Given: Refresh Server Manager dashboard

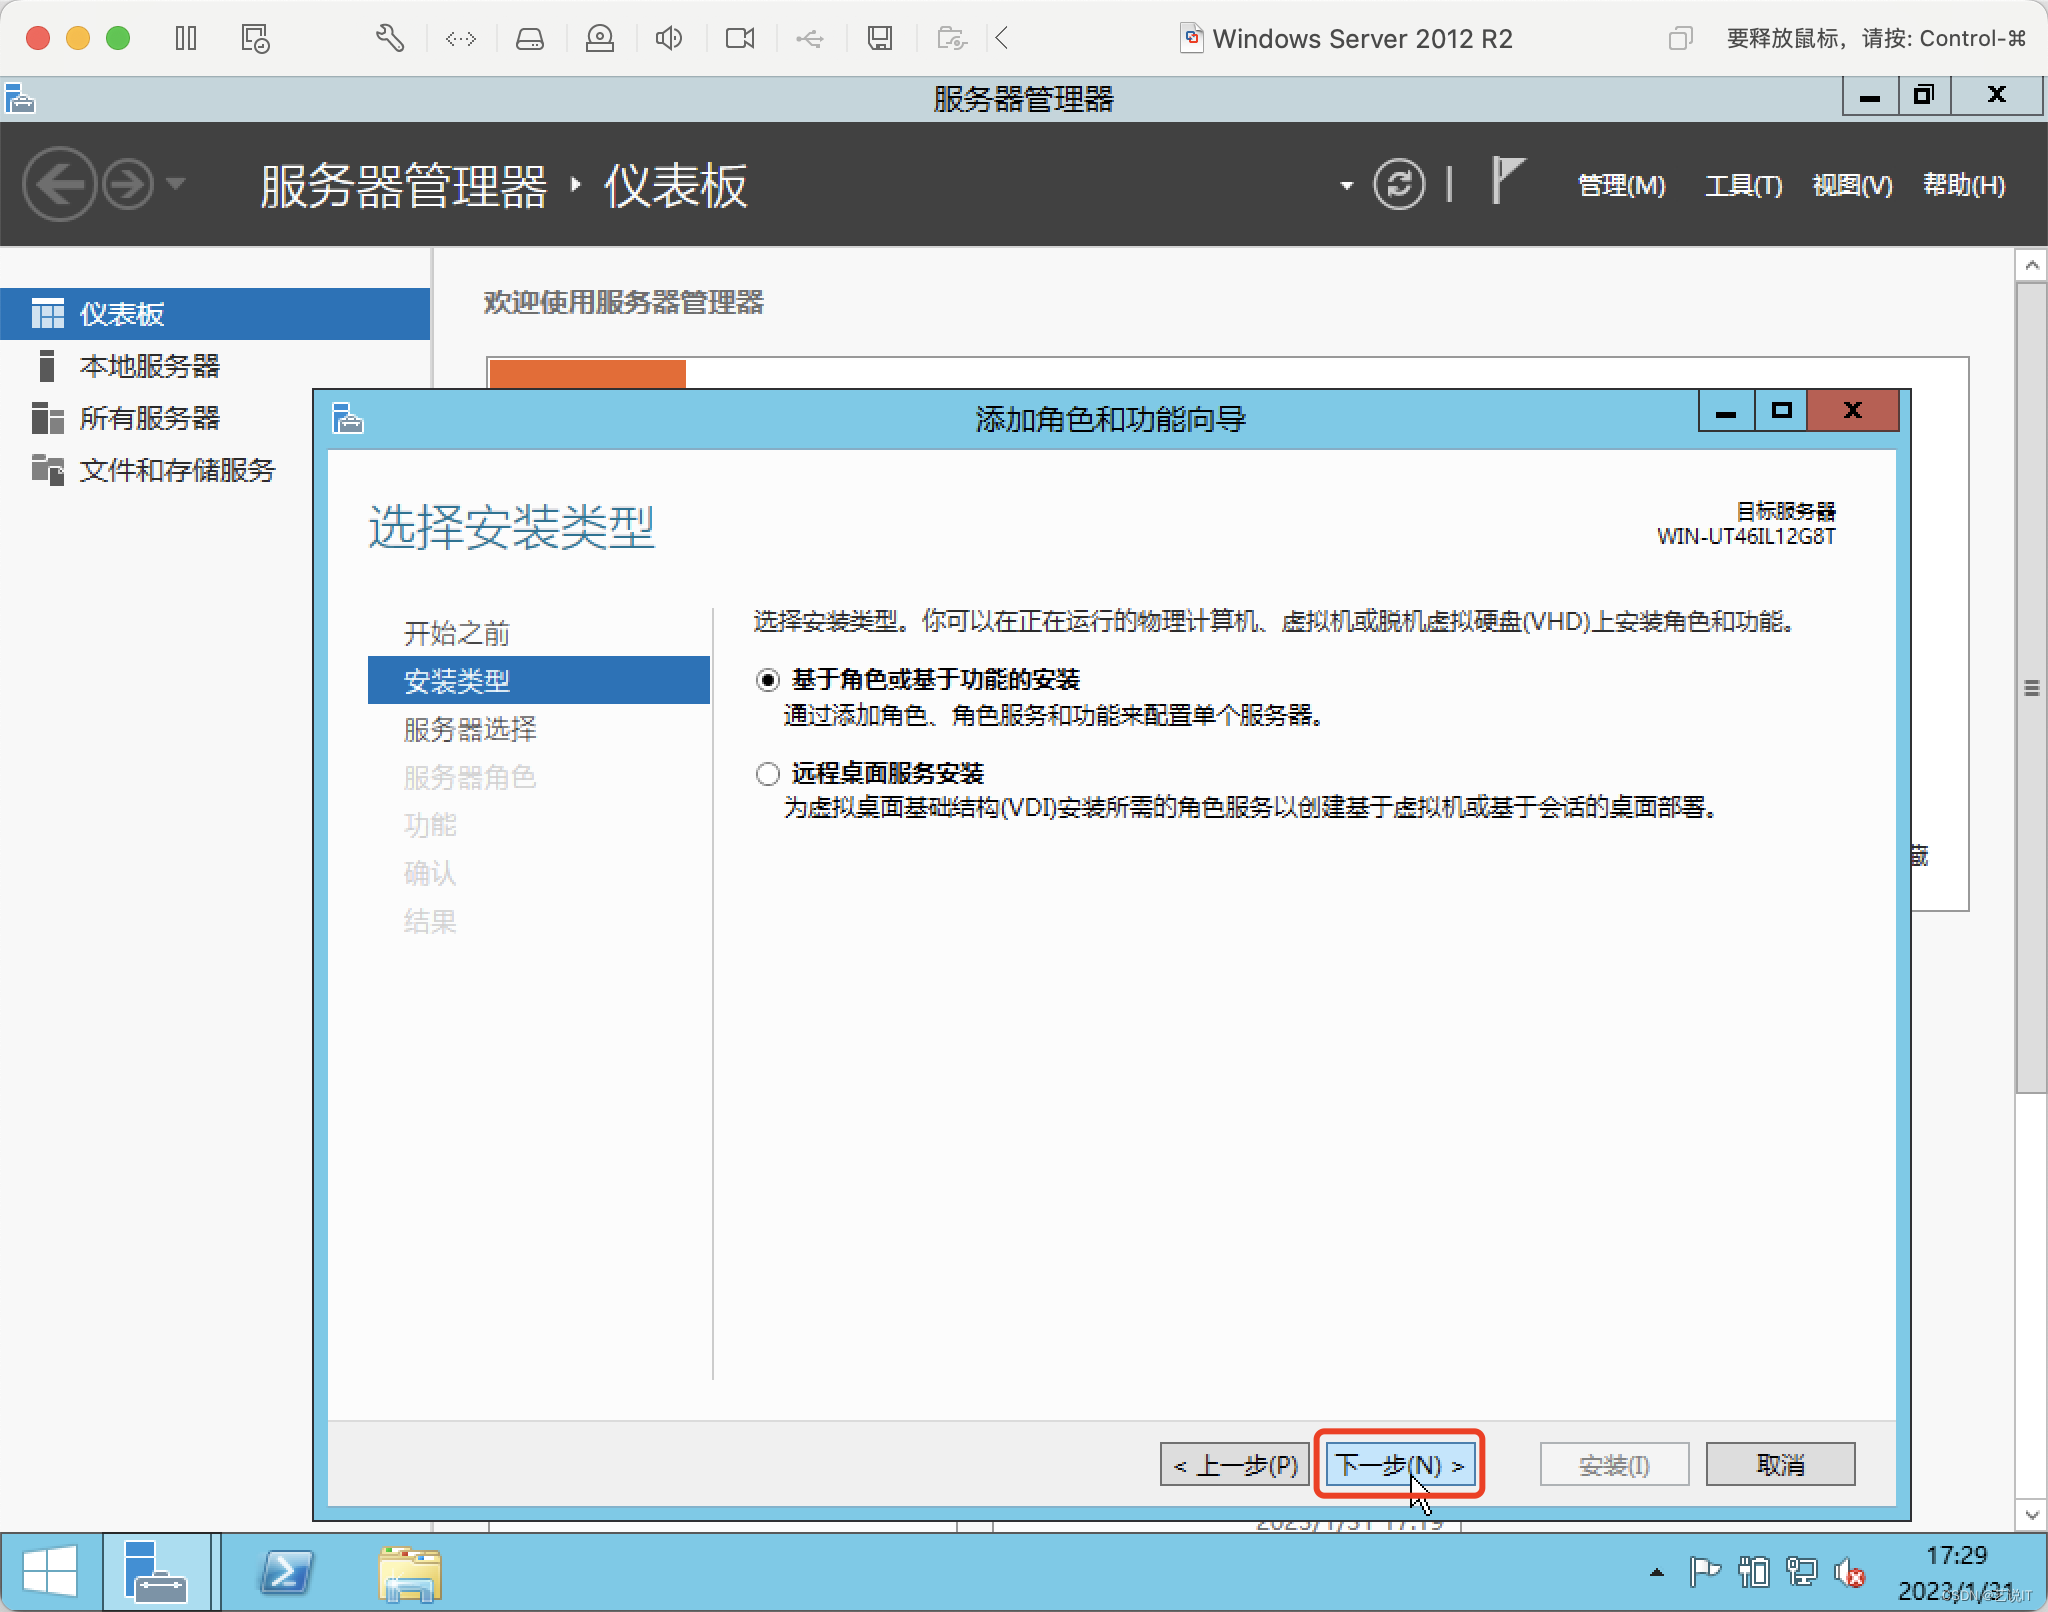Looking at the screenshot, I should click(x=1399, y=185).
